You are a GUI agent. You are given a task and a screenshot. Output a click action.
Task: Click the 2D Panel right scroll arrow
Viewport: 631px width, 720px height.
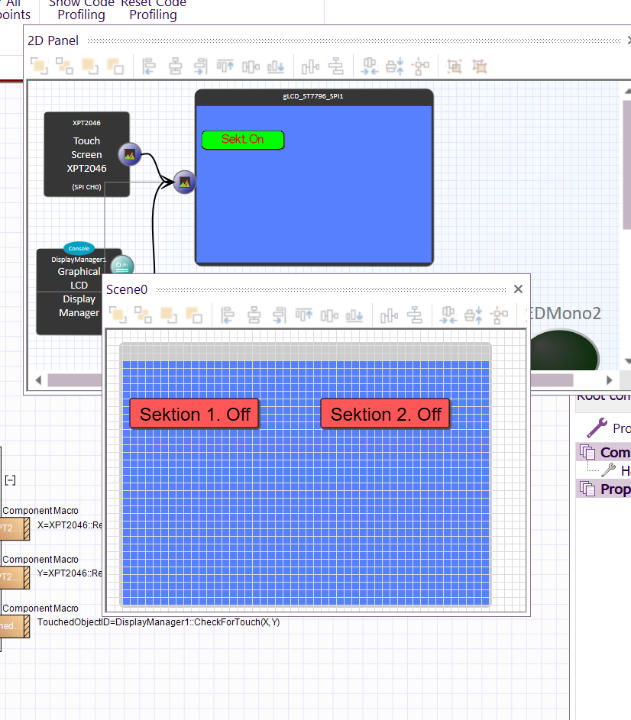pyautogui.click(x=609, y=380)
